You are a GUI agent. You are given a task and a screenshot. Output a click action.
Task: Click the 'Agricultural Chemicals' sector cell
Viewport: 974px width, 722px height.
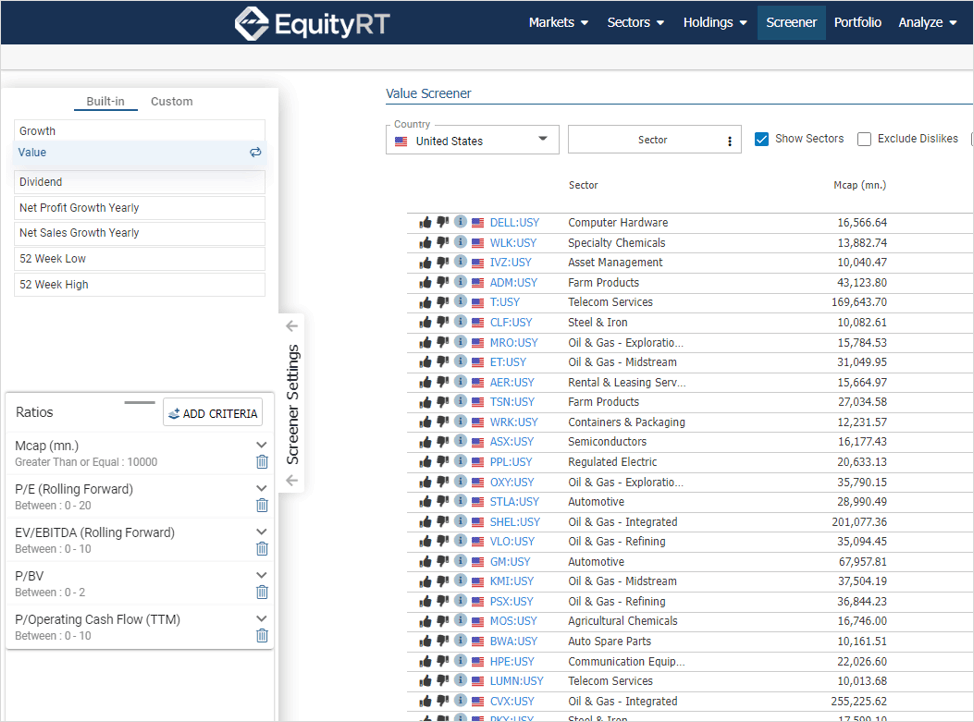622,621
